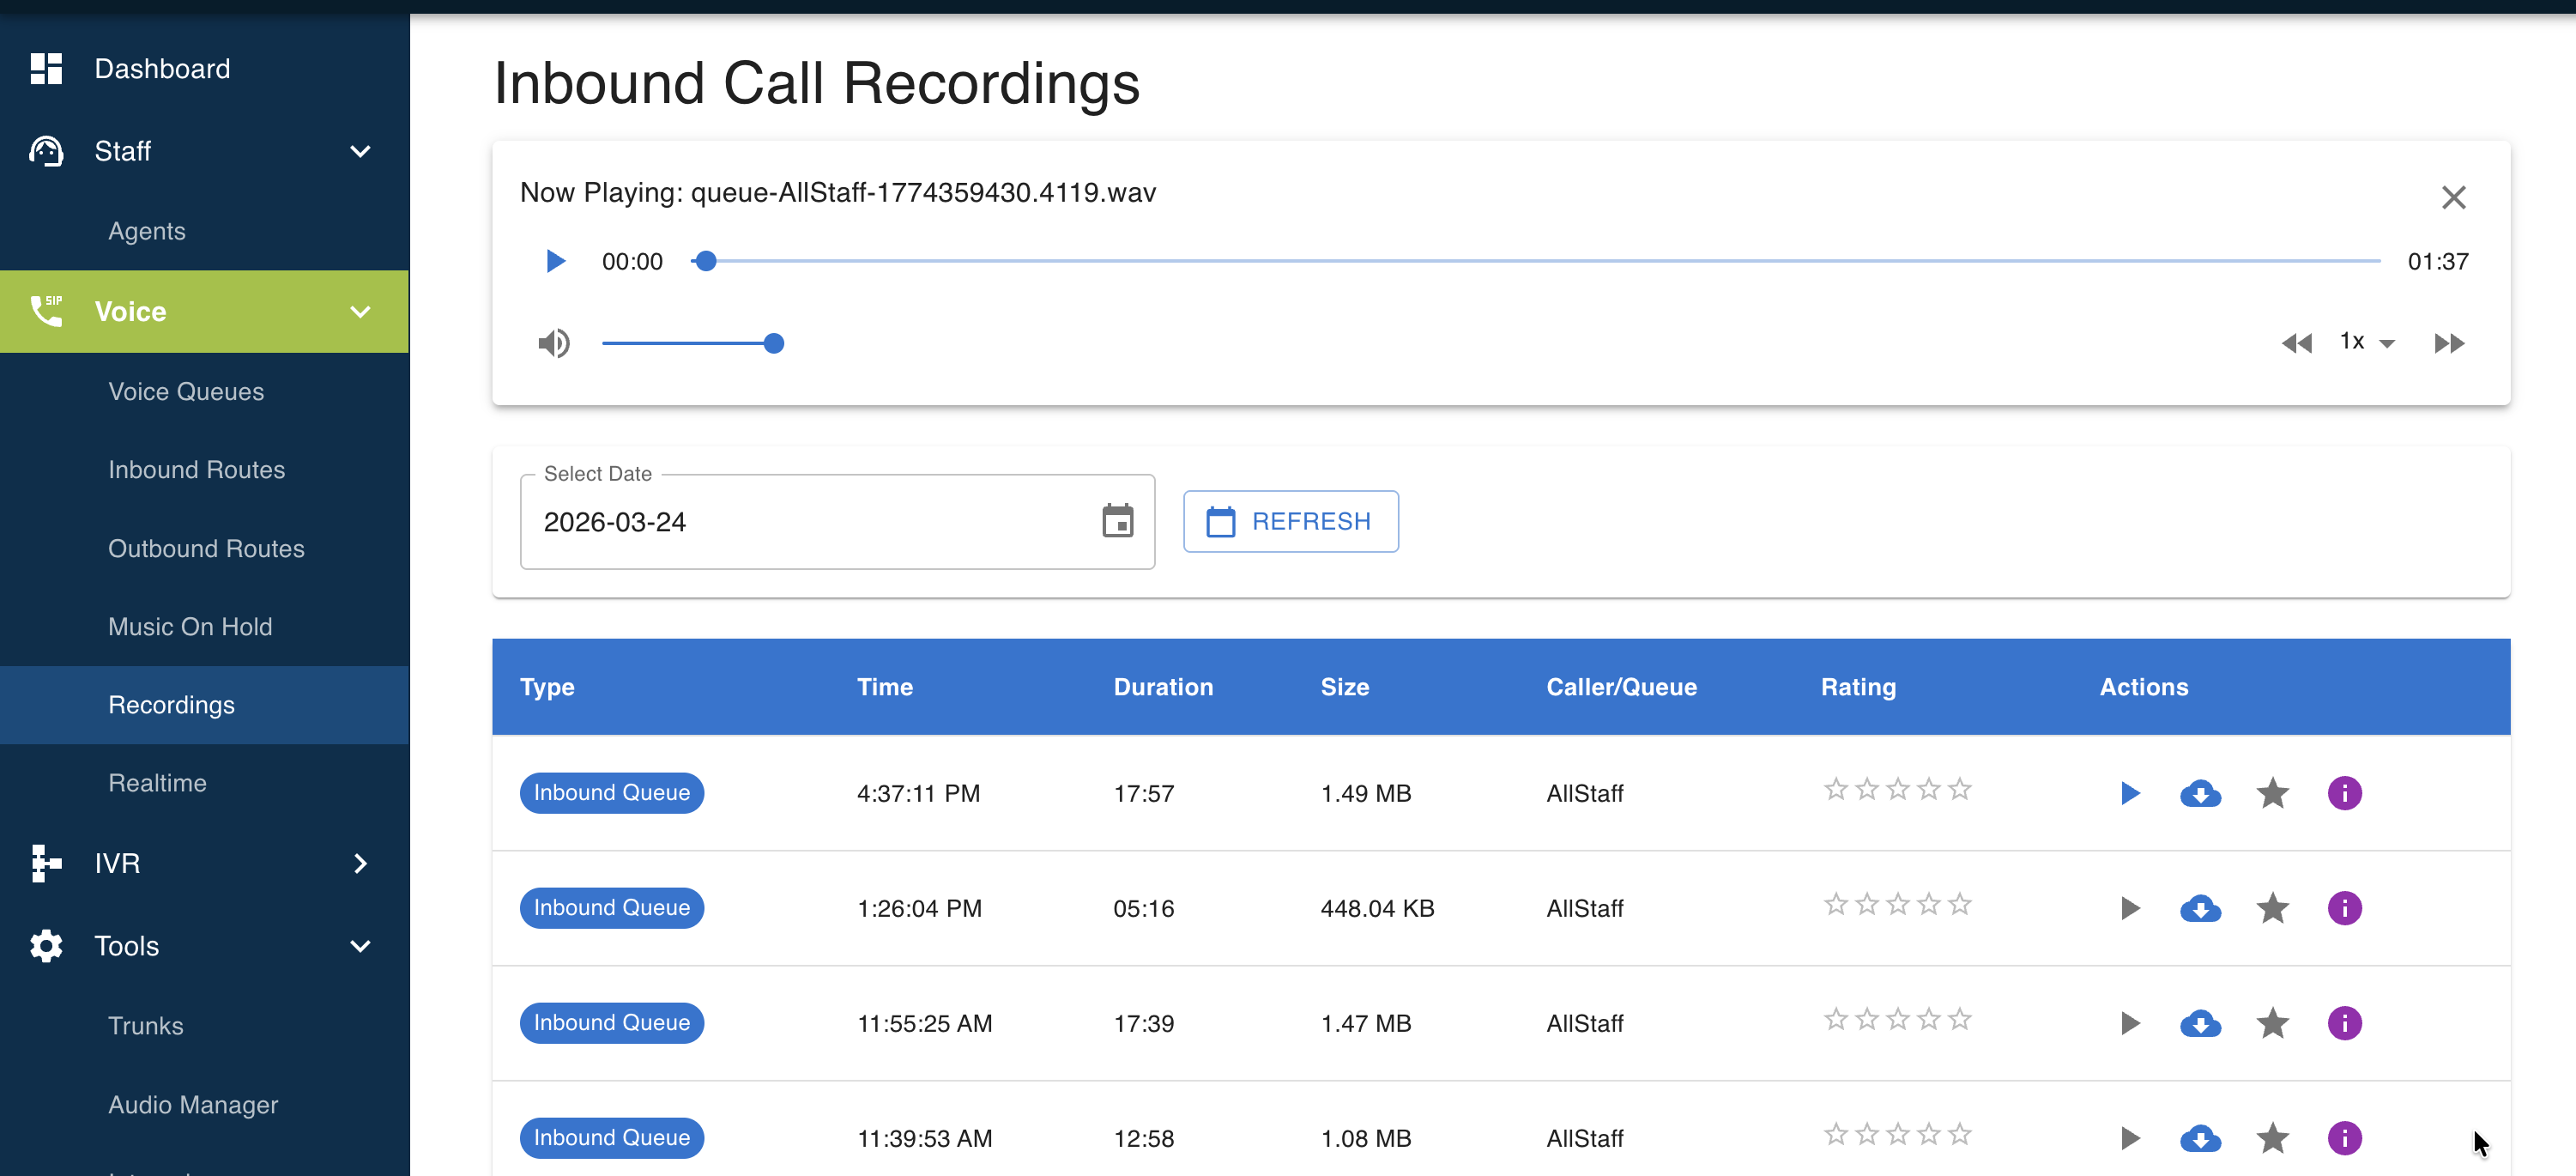Star the 1:26:04 PM recording
This screenshot has height=1176, width=2576.
coord(2272,908)
